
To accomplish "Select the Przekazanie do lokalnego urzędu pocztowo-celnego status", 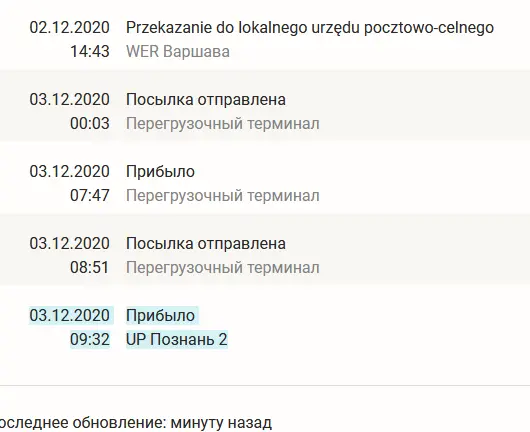I will coord(310,28).
